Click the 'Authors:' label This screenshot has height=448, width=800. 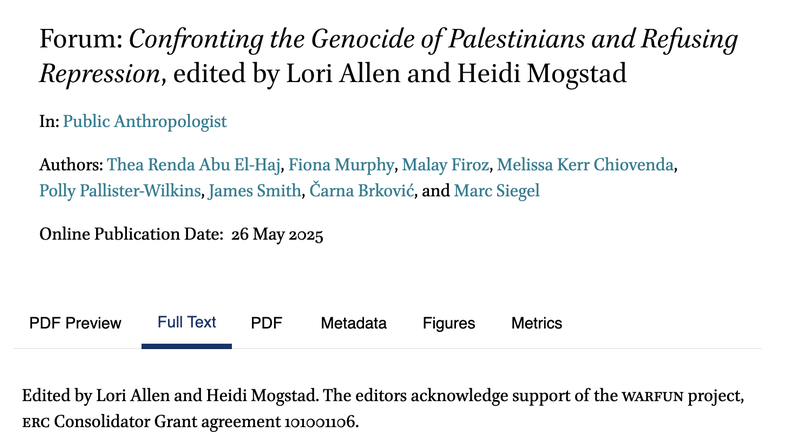(x=71, y=165)
